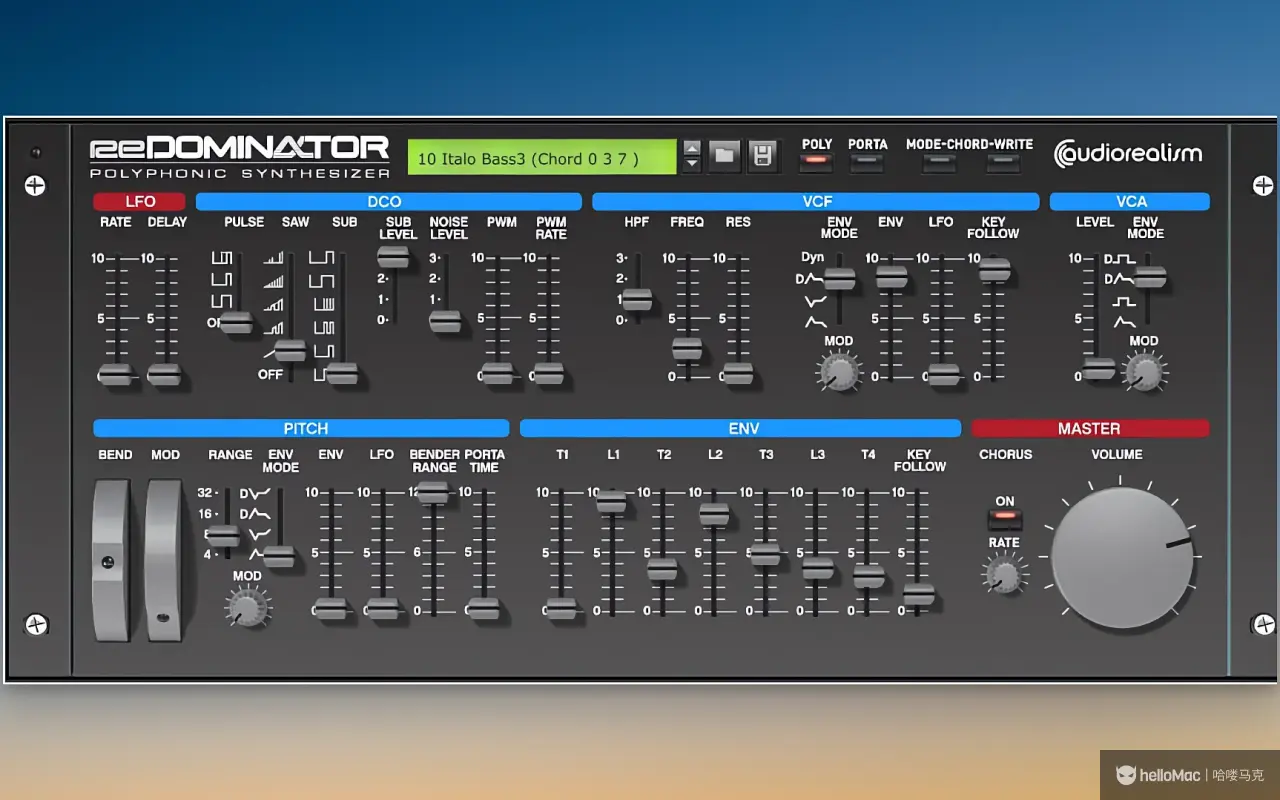Image resolution: width=1280 pixels, height=800 pixels.
Task: Click the VCF HPF slider handle
Action: click(636, 299)
